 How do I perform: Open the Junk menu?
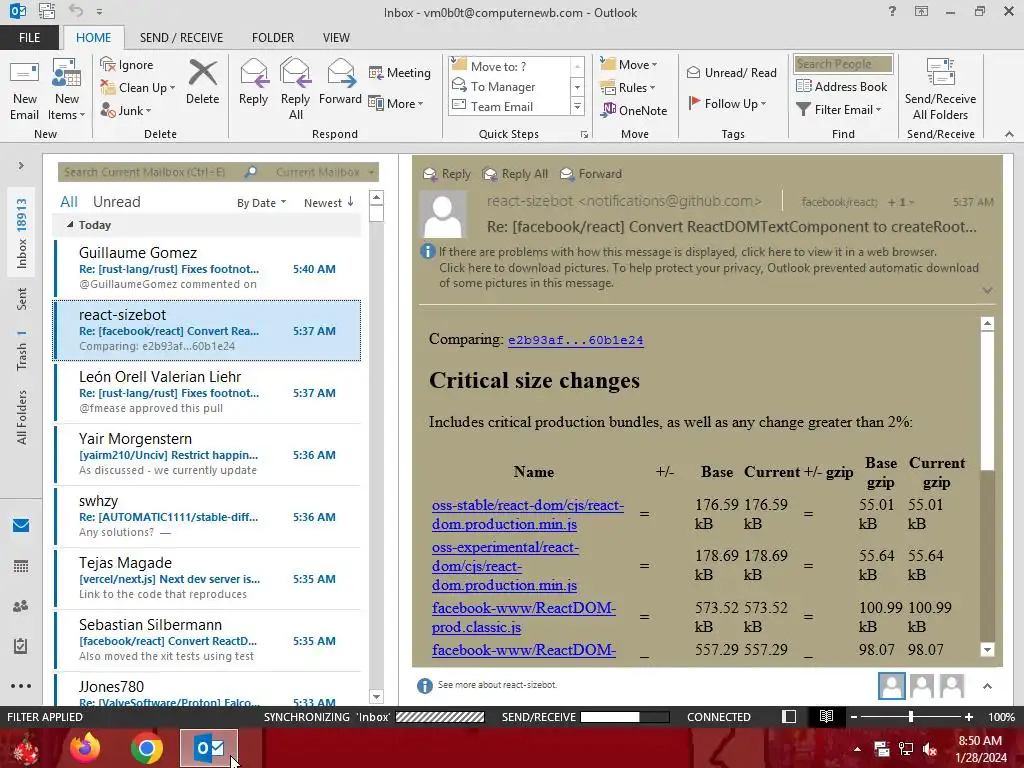126,110
